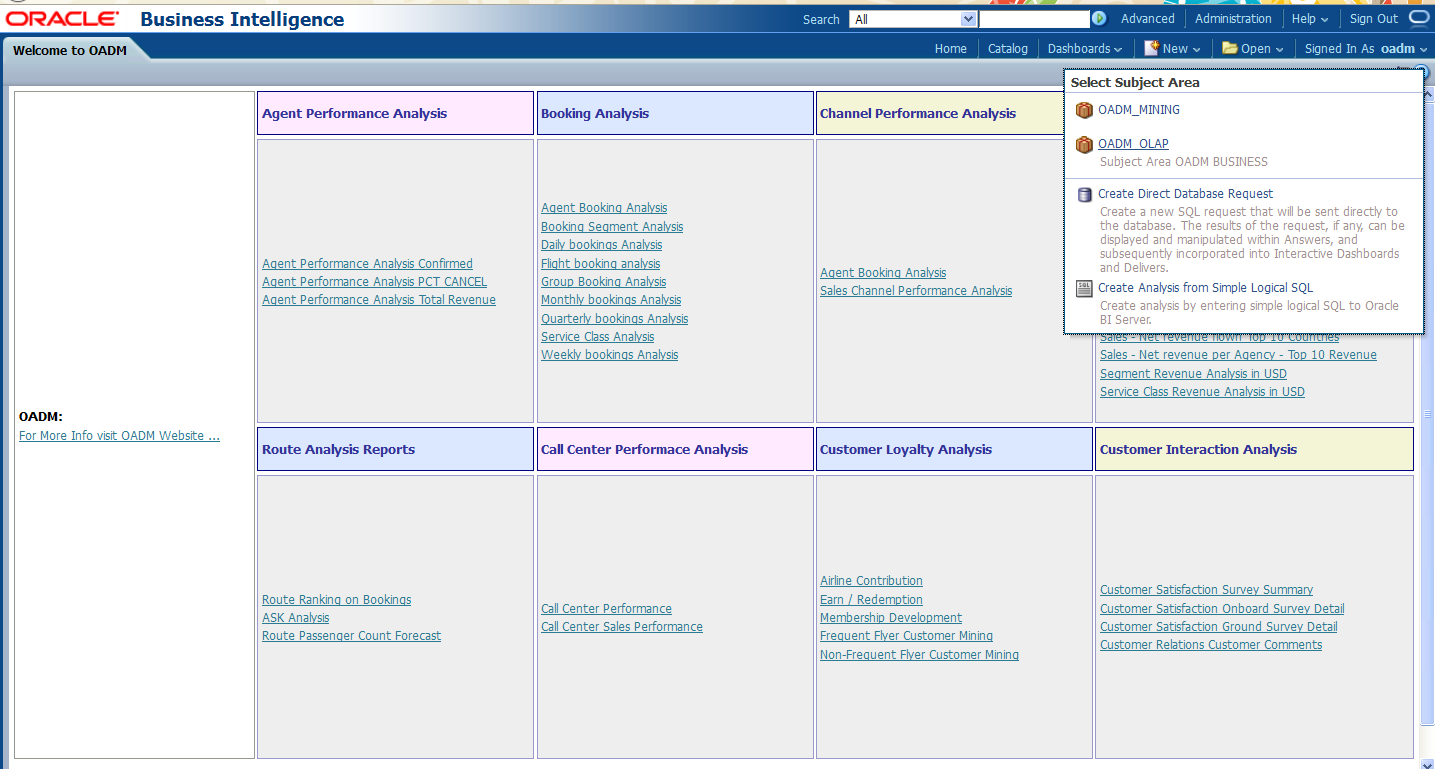Viewport: 1435px width, 769px height.
Task: Expand the Dashboards menu
Action: (1084, 49)
